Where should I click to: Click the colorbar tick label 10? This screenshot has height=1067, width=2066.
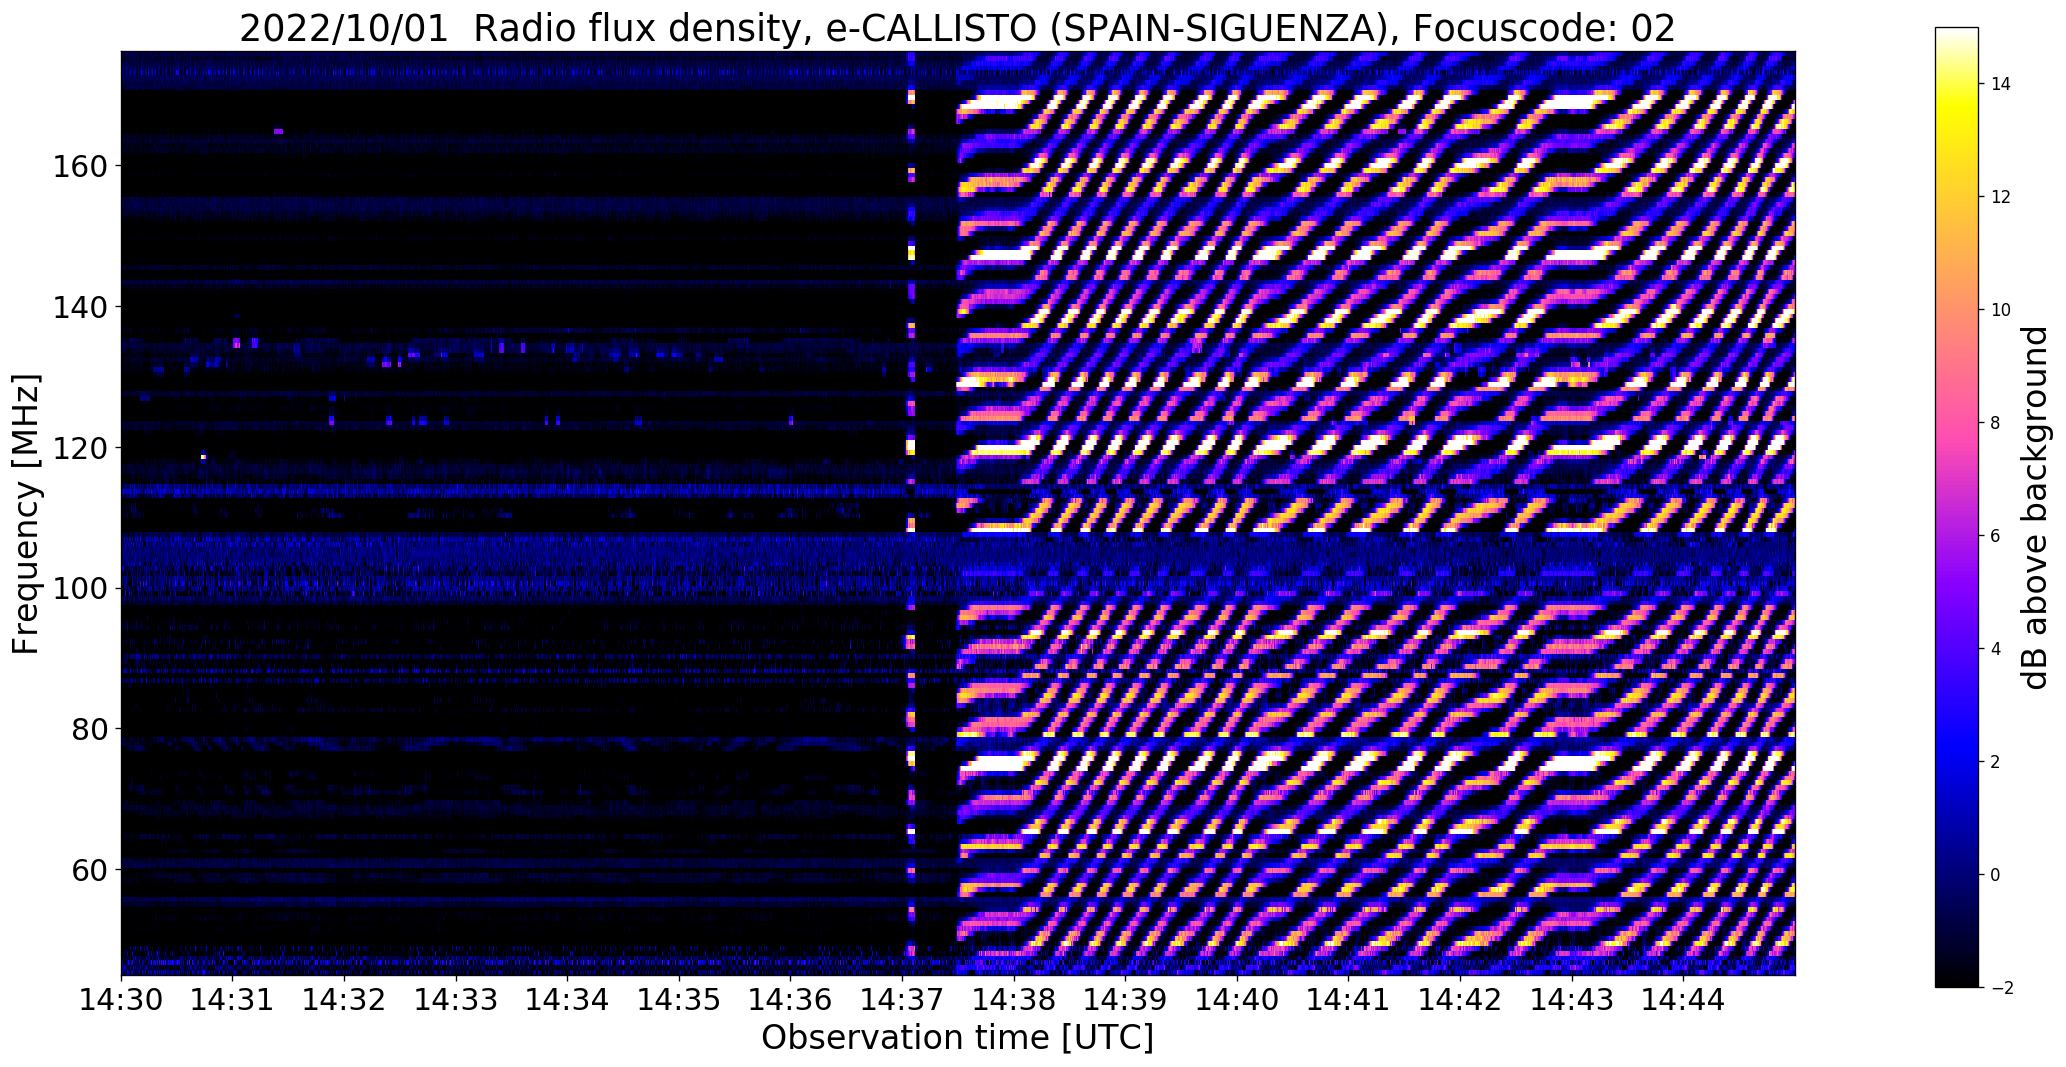click(2001, 310)
